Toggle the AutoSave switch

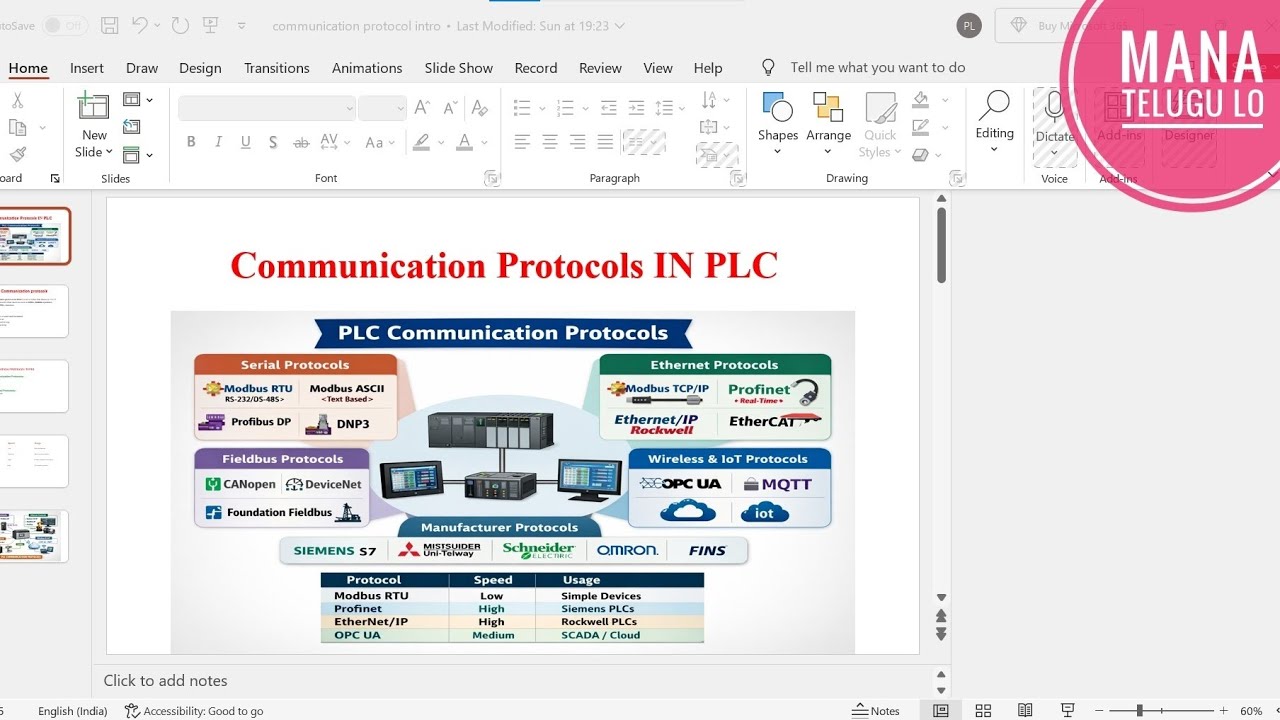click(x=65, y=25)
